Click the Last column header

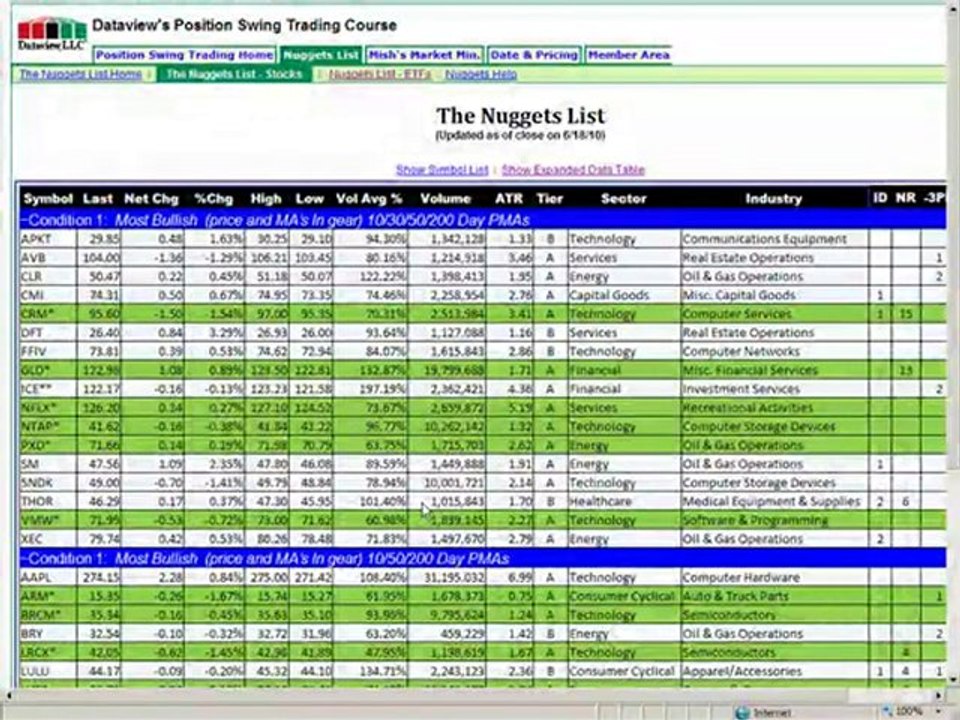coord(98,198)
